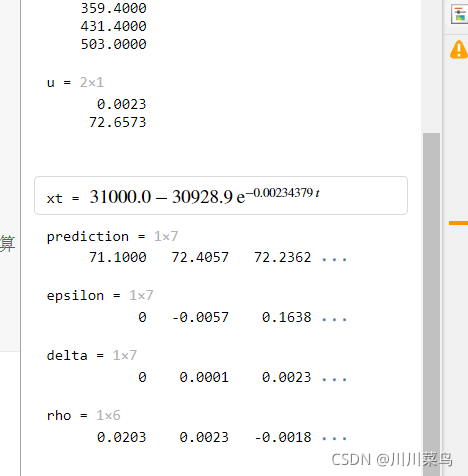Click the rho = 1×6 header
This screenshot has width=468, height=476.
[x=84, y=416]
